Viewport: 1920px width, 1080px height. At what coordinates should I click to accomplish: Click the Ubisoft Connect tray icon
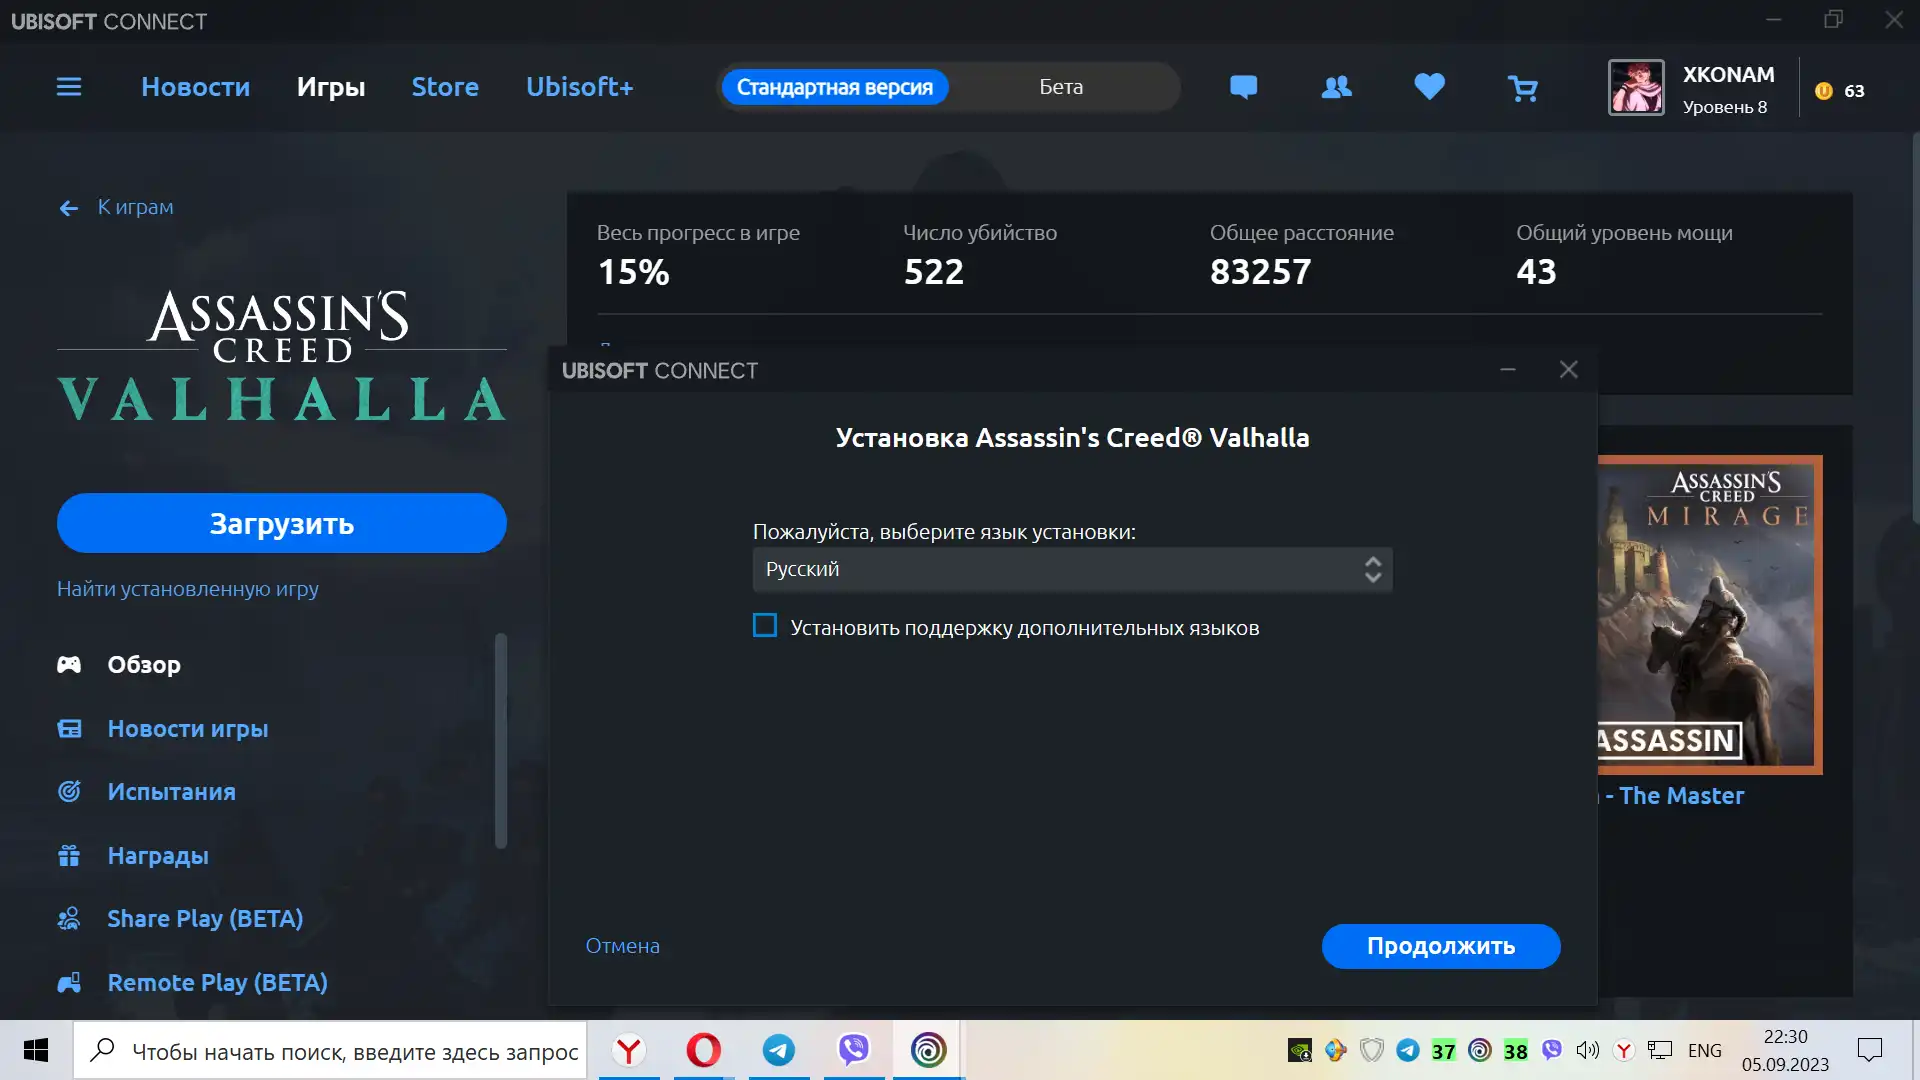[1480, 1050]
